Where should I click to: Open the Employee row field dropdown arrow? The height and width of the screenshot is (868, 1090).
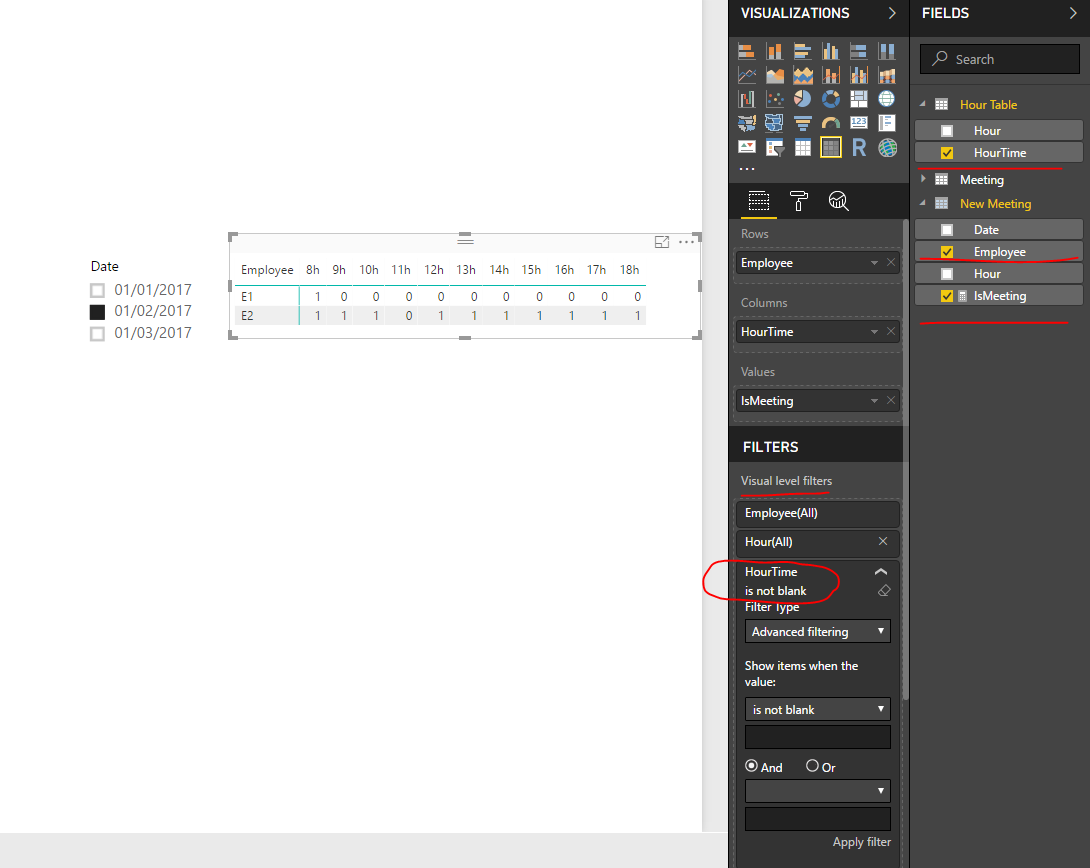(874, 263)
